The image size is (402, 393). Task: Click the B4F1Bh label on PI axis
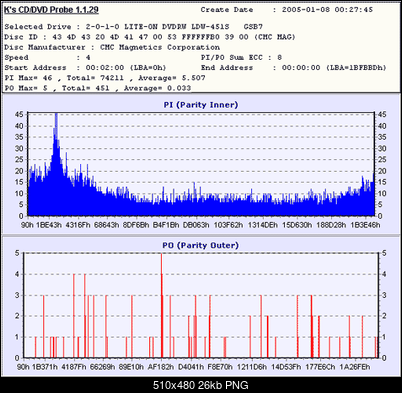(166, 225)
